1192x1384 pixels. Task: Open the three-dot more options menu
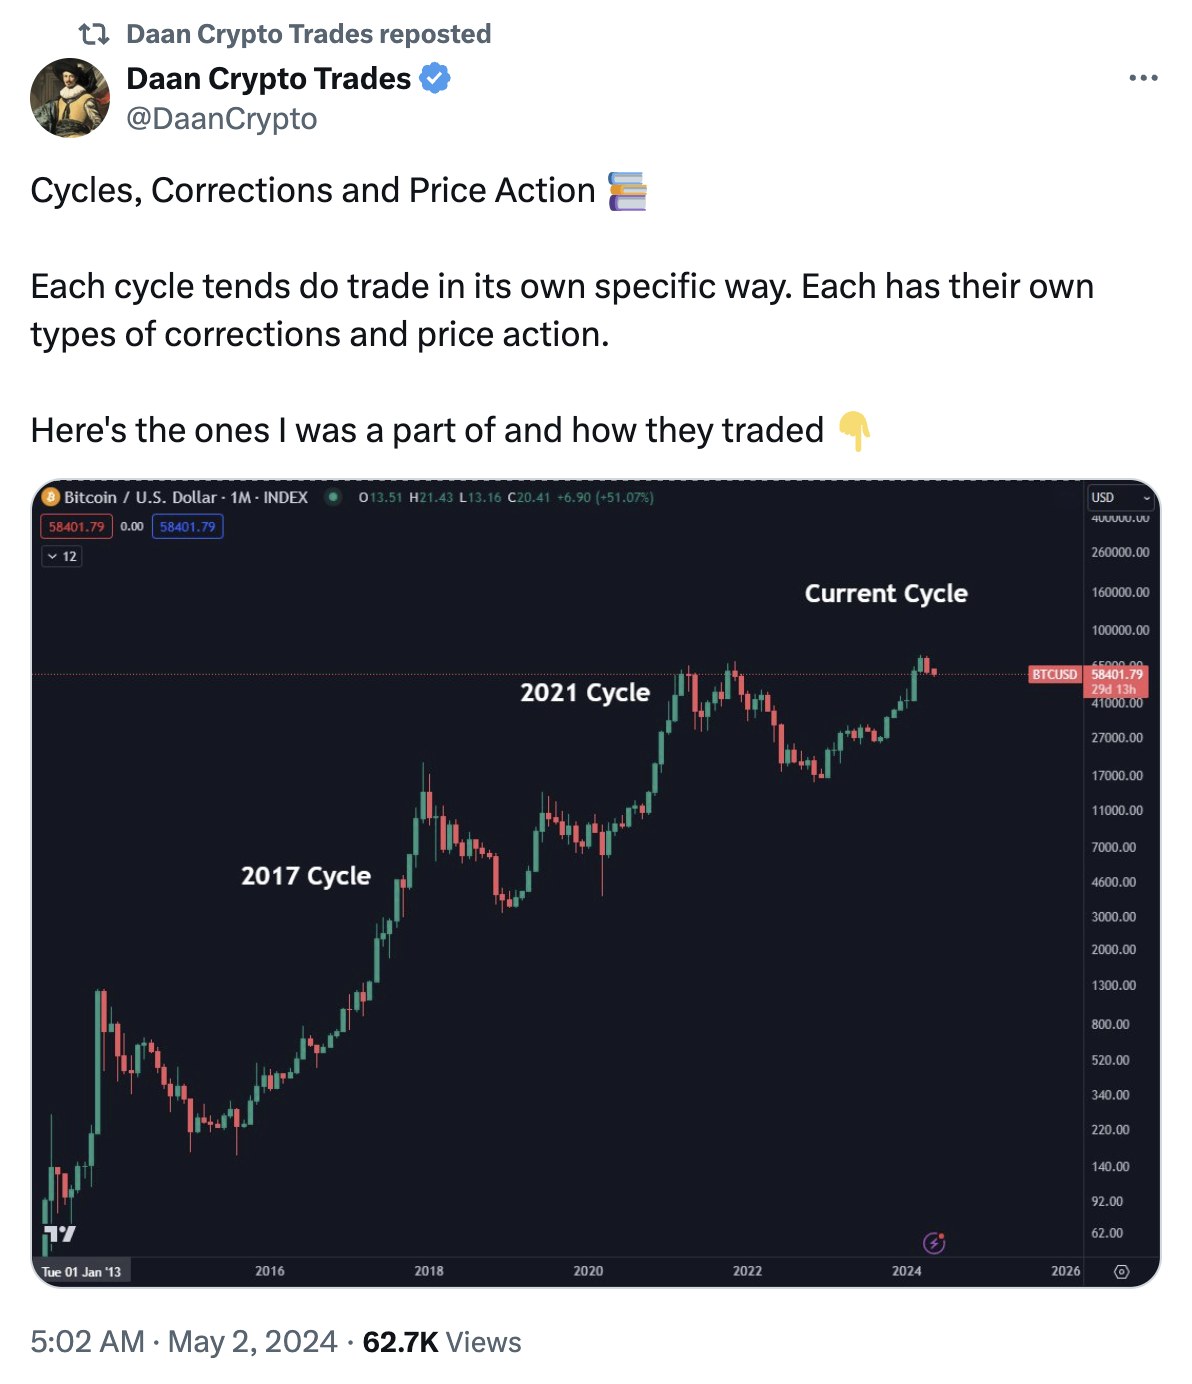click(x=1143, y=78)
